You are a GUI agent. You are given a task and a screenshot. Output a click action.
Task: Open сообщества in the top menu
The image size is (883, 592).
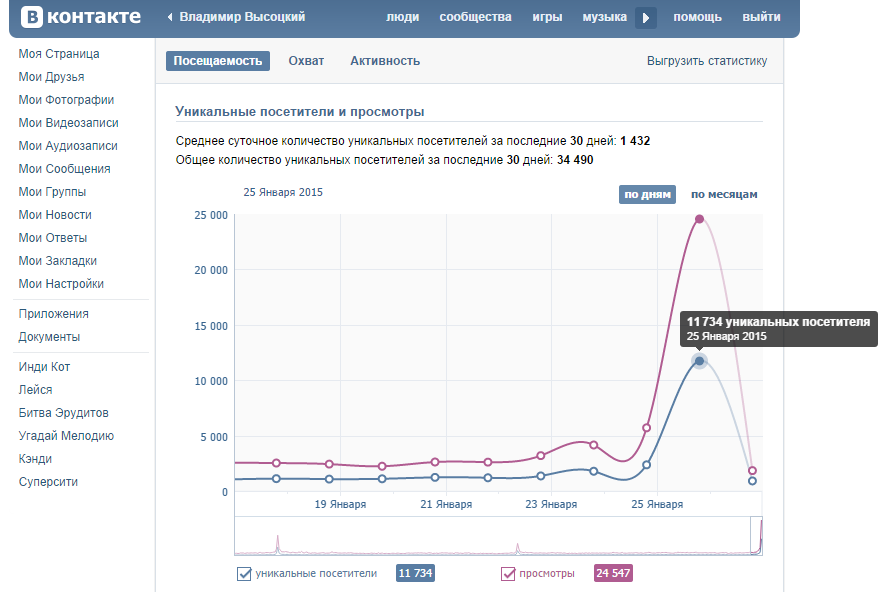click(x=475, y=17)
